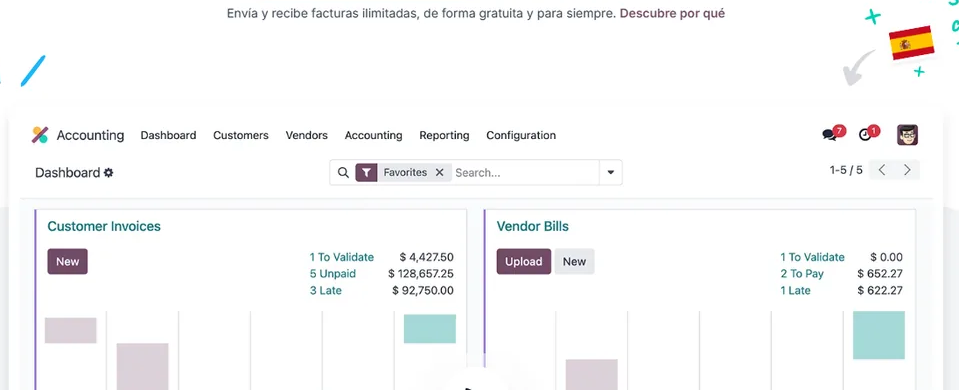Open the Accounting menu item
The height and width of the screenshot is (390, 959).
(373, 135)
